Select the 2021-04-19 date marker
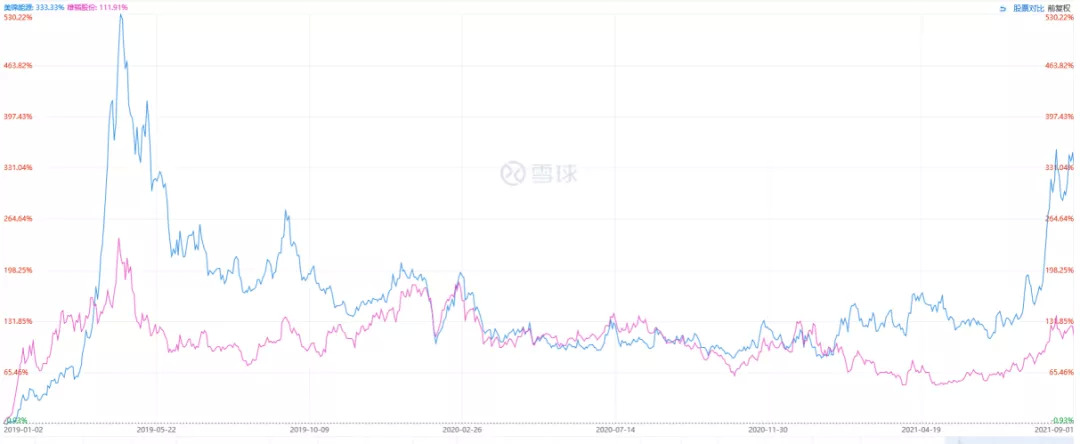1080x444 pixels. (921, 430)
